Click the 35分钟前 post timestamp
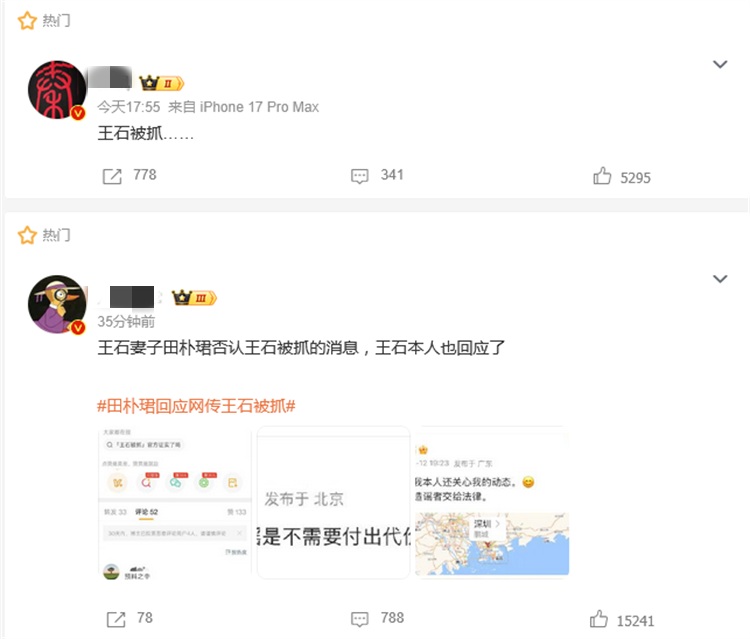This screenshot has height=639, width=750. (x=126, y=321)
